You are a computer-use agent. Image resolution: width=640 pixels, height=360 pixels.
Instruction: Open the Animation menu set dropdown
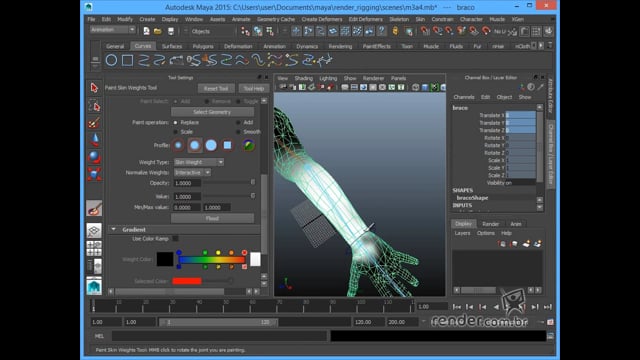[x=113, y=30]
